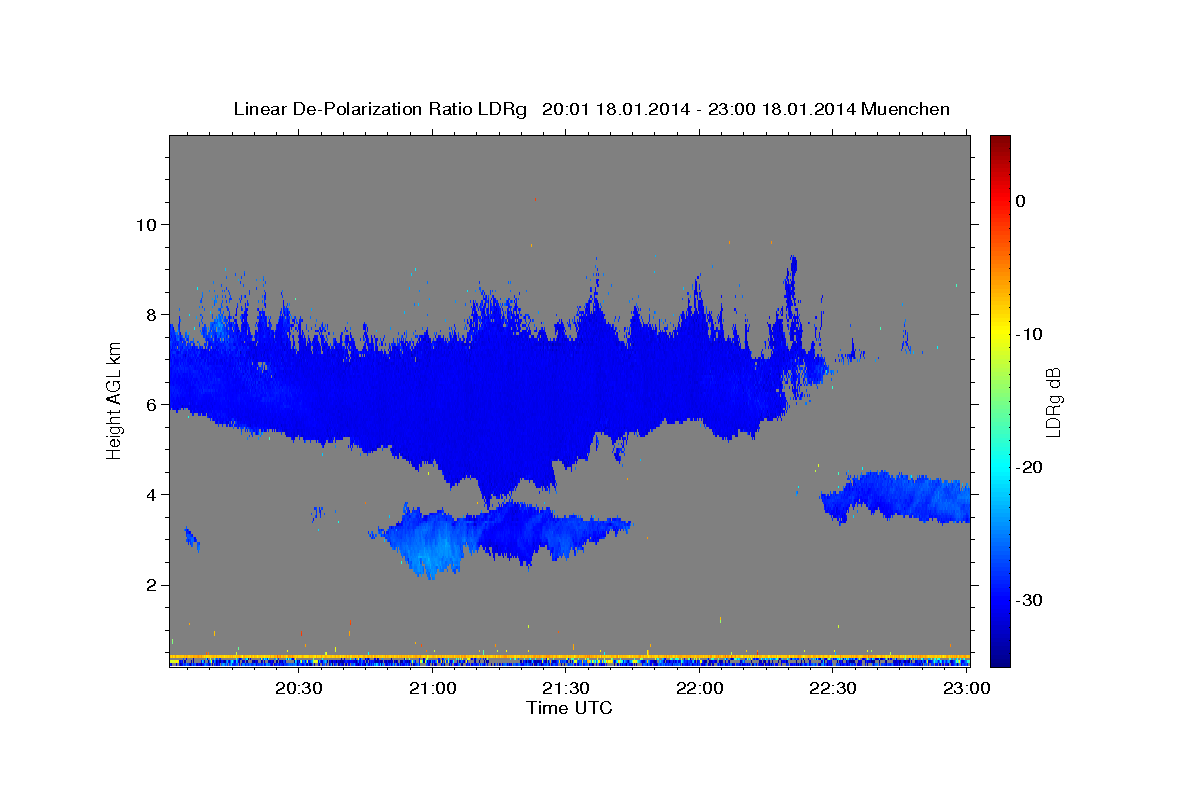Click the colorbar value label -30

(x=1030, y=600)
